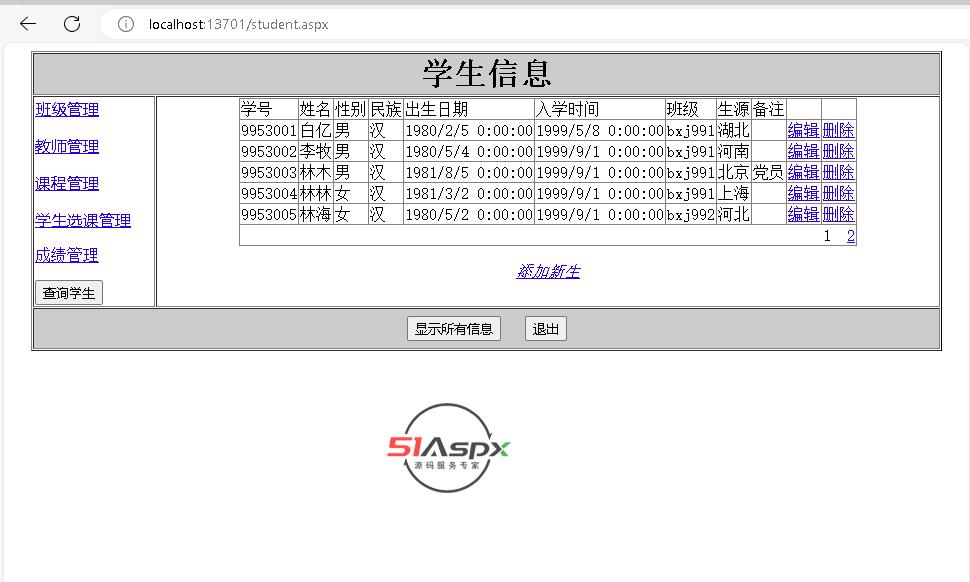Click the 查询学生 button
The image size is (970, 582).
click(x=69, y=293)
